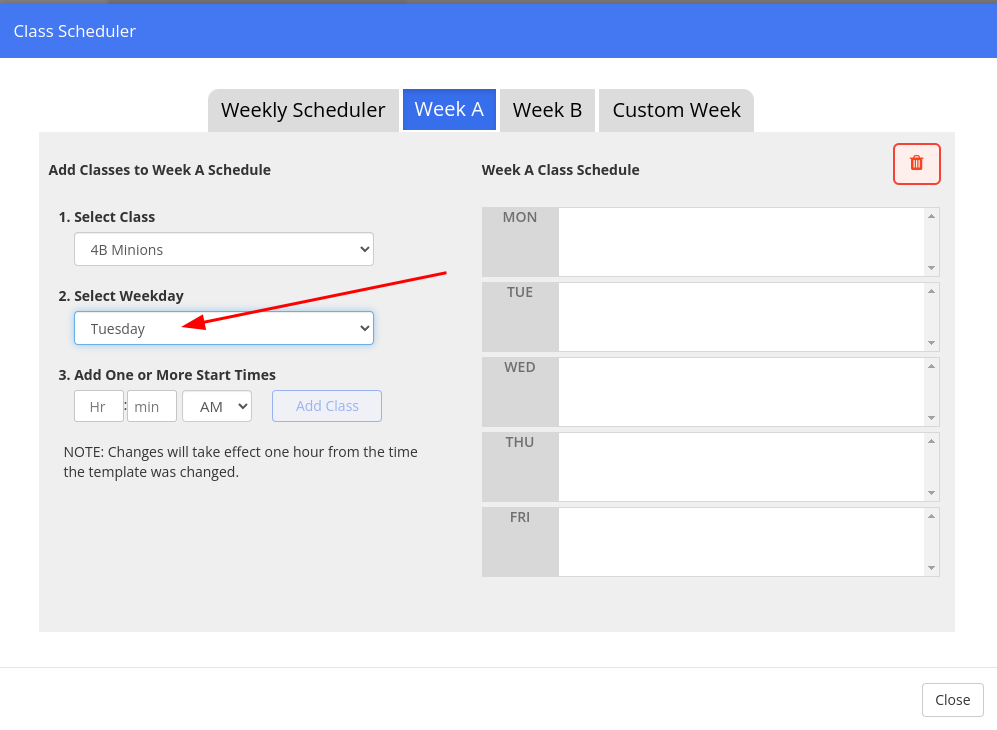Click the TUE schedule scroll down arrow
This screenshot has height=730, width=997.
(x=932, y=343)
